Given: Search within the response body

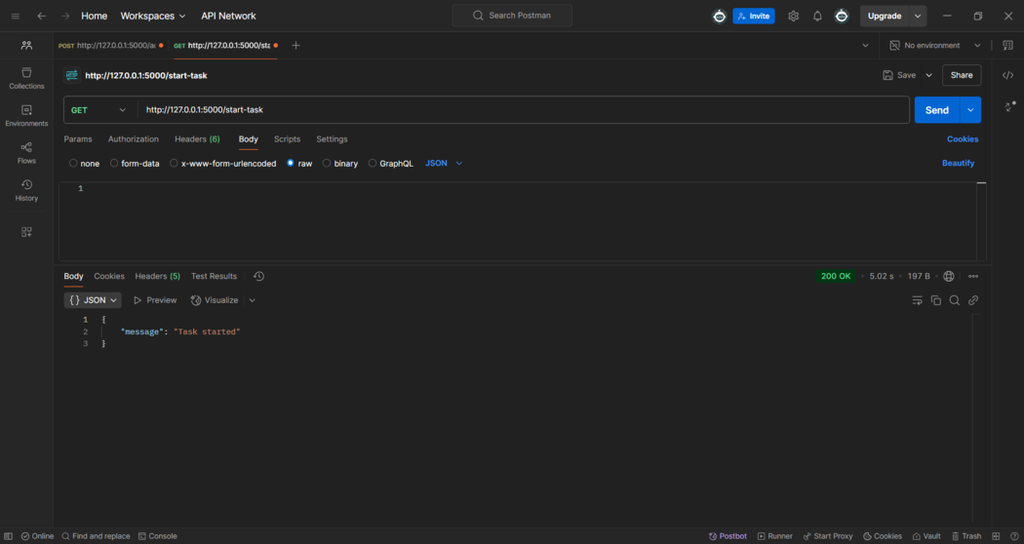Looking at the screenshot, I should pyautogui.click(x=954, y=300).
